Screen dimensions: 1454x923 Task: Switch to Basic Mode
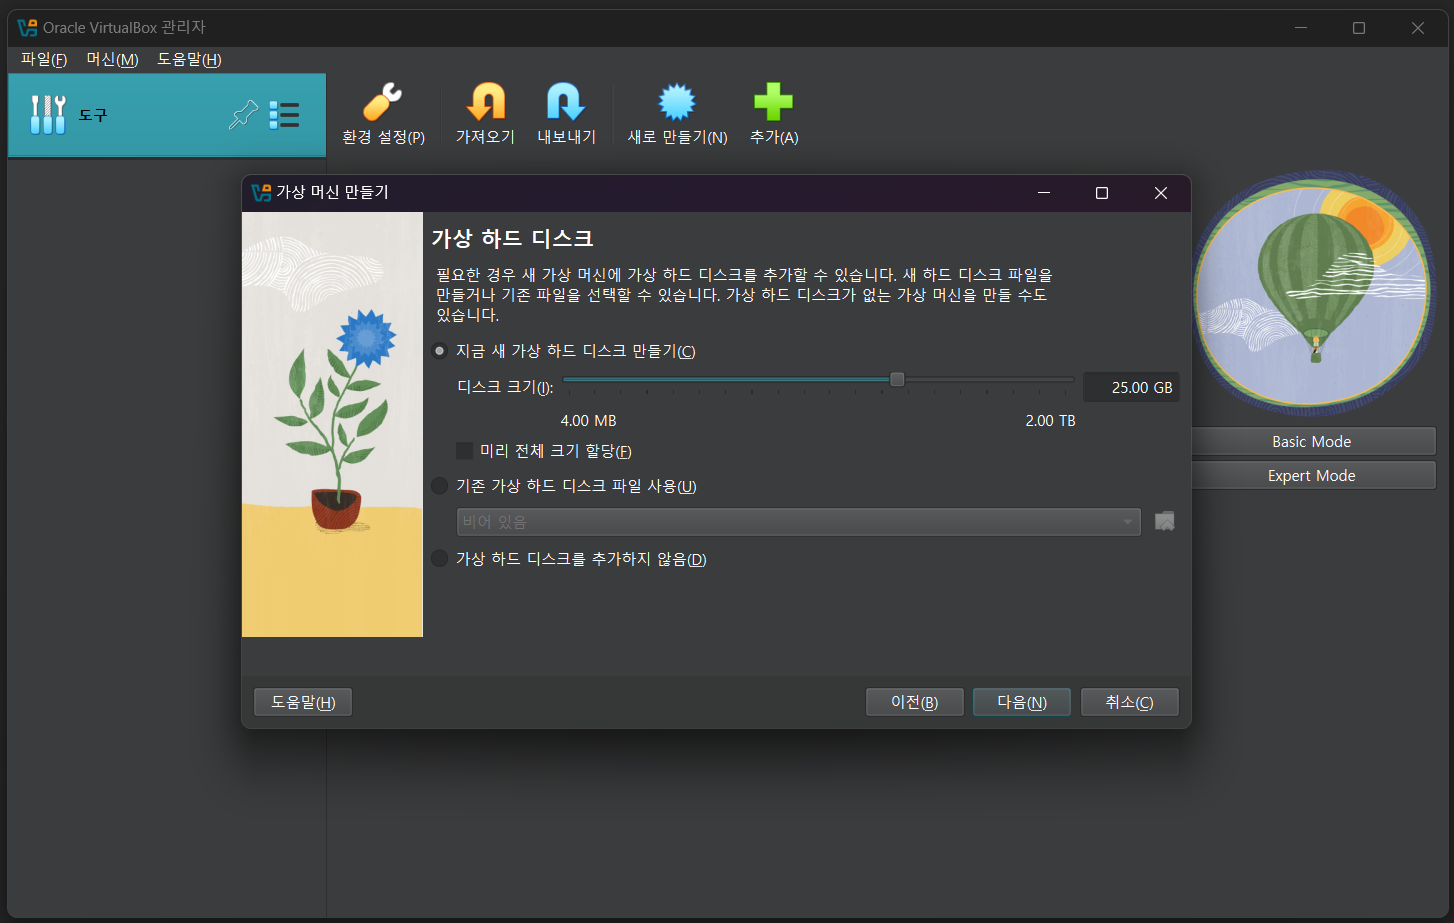[x=1312, y=442]
